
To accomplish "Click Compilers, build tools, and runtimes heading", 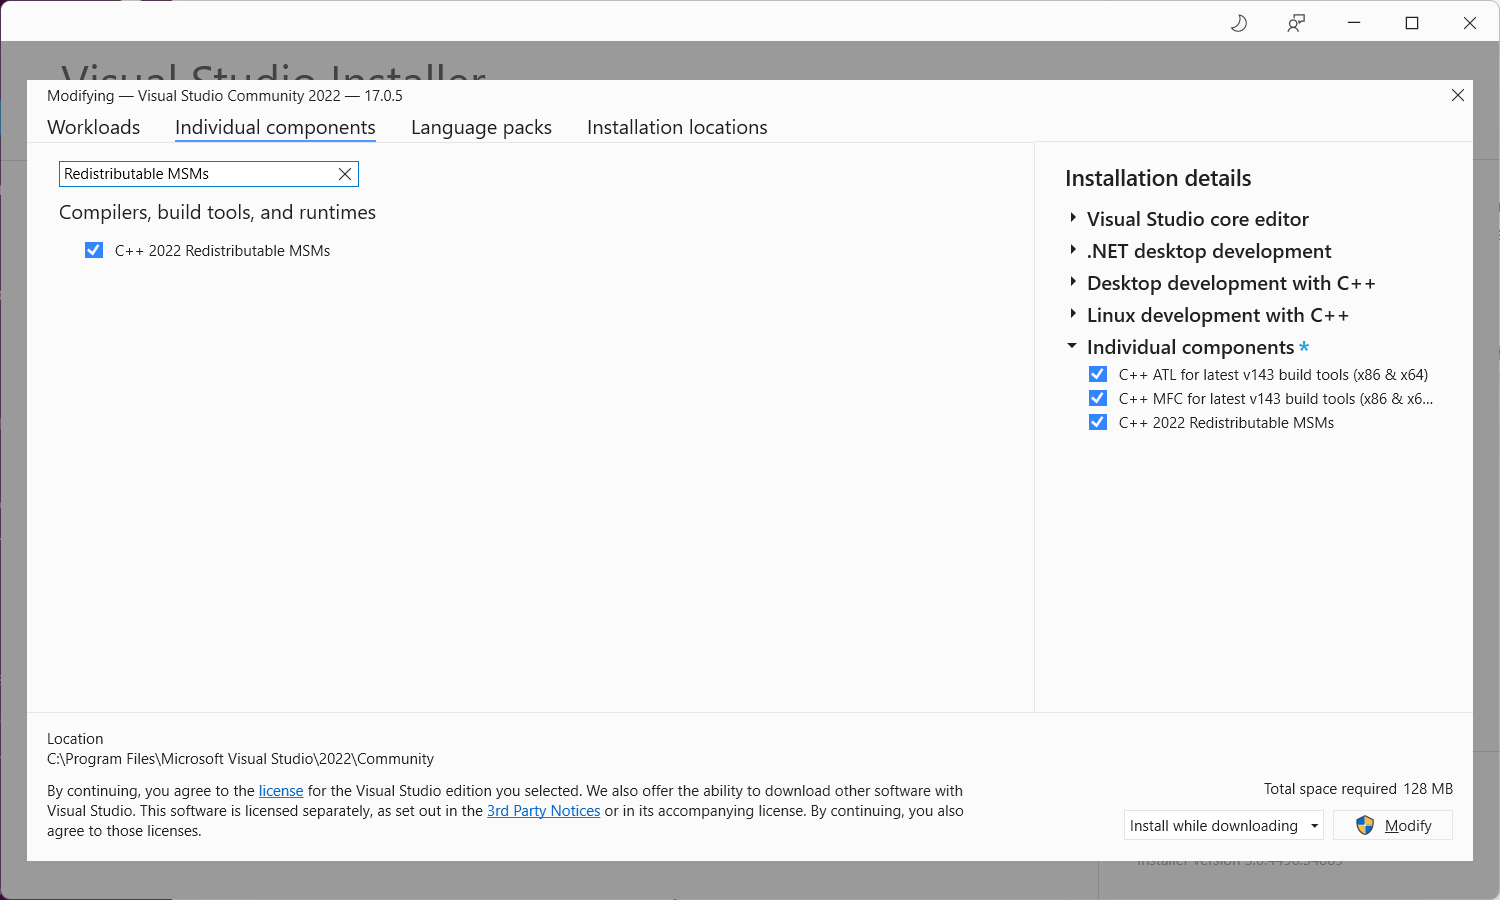I will pos(217,212).
